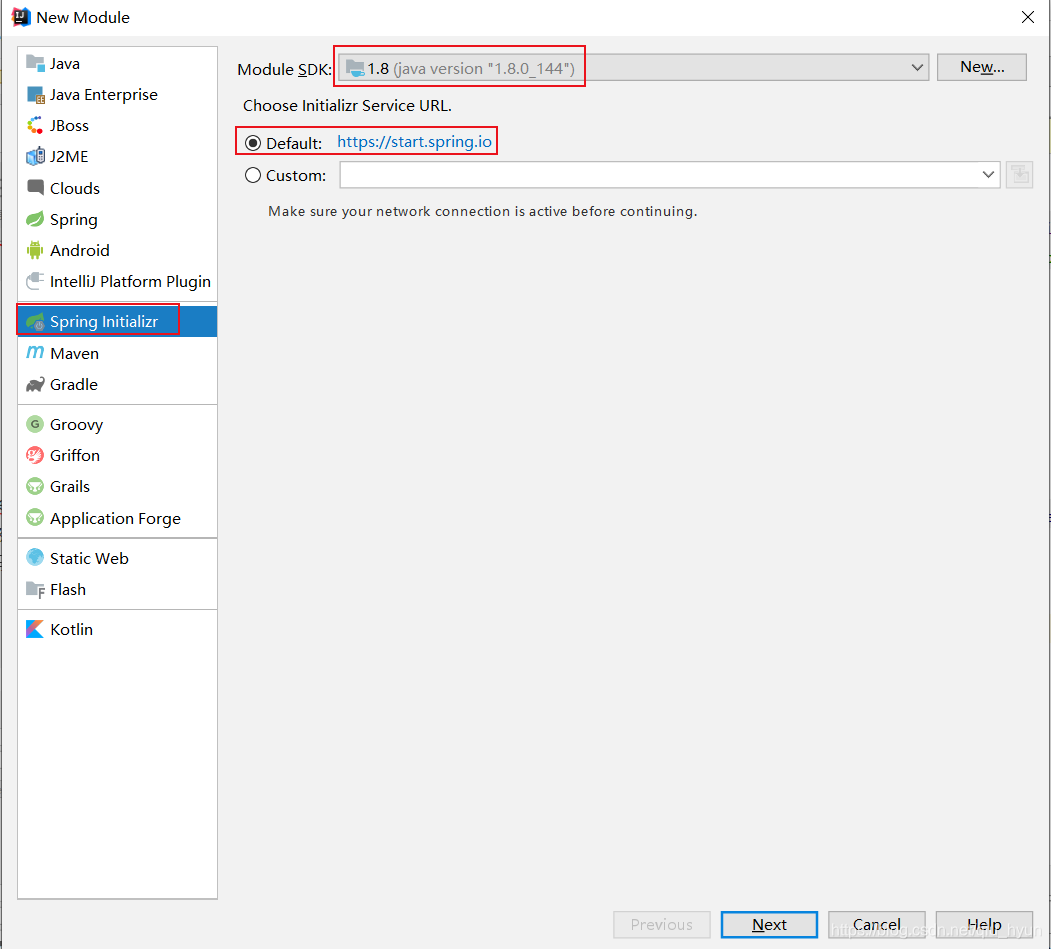The height and width of the screenshot is (949, 1051).
Task: Select the Java module type
Action: [117, 63]
